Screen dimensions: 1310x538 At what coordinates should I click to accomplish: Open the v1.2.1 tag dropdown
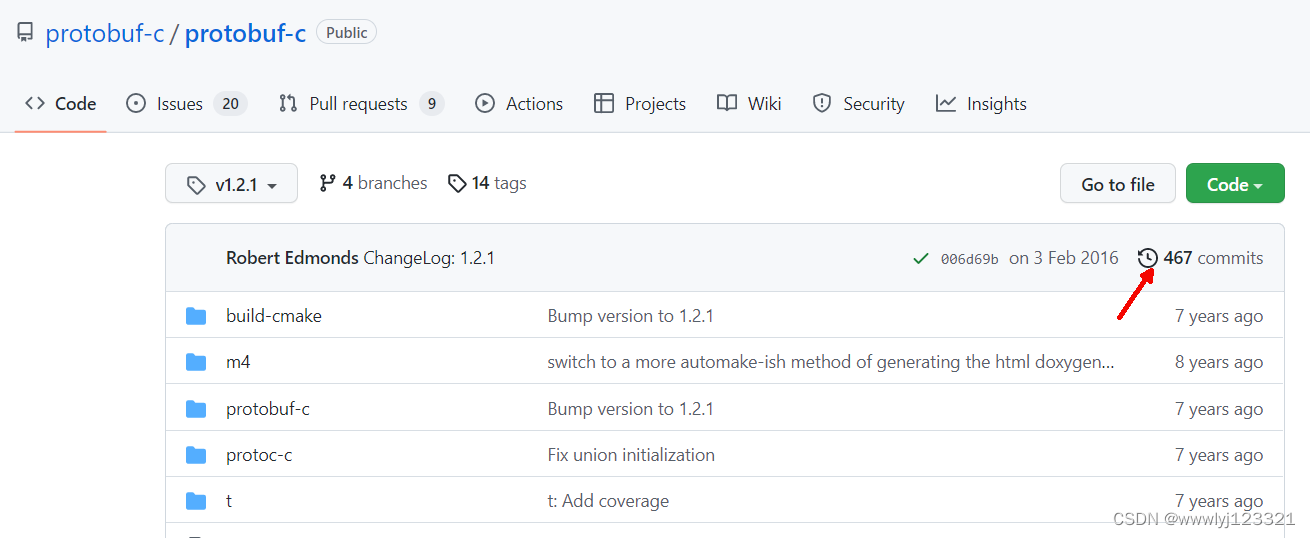[231, 184]
